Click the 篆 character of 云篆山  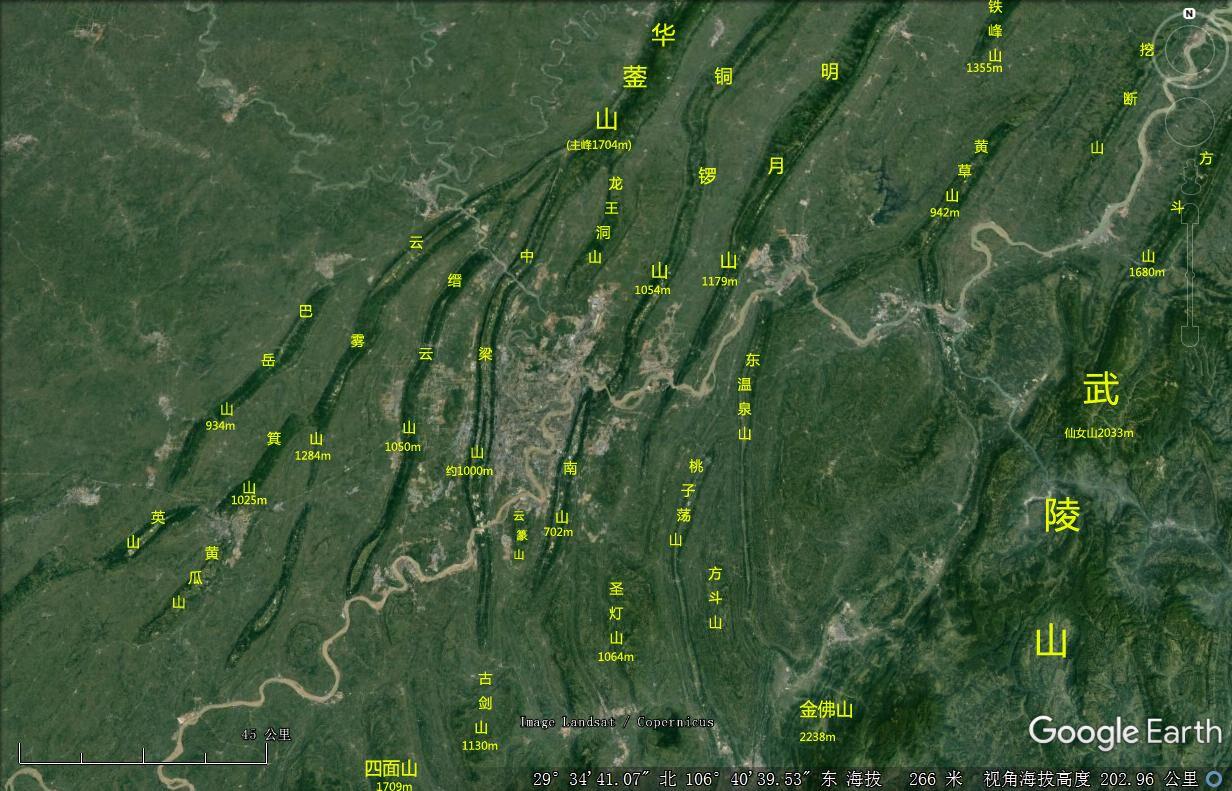click(521, 535)
